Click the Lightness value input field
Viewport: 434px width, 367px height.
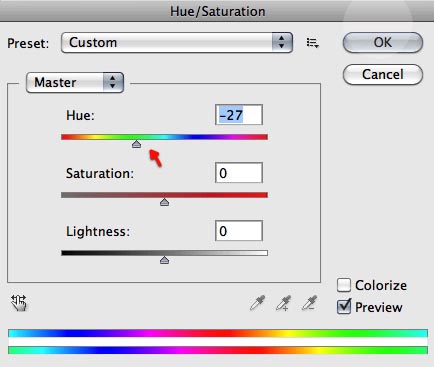click(239, 231)
